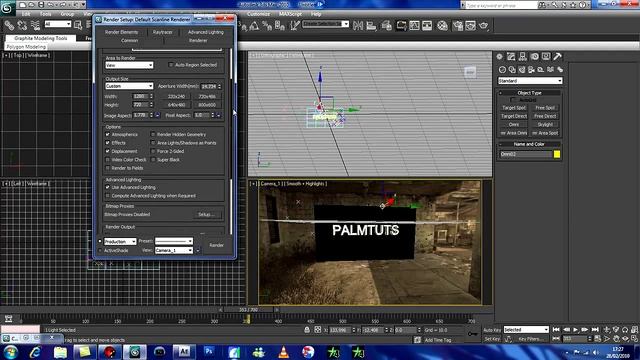Open the selection filter All dropdown

click(x=58, y=24)
